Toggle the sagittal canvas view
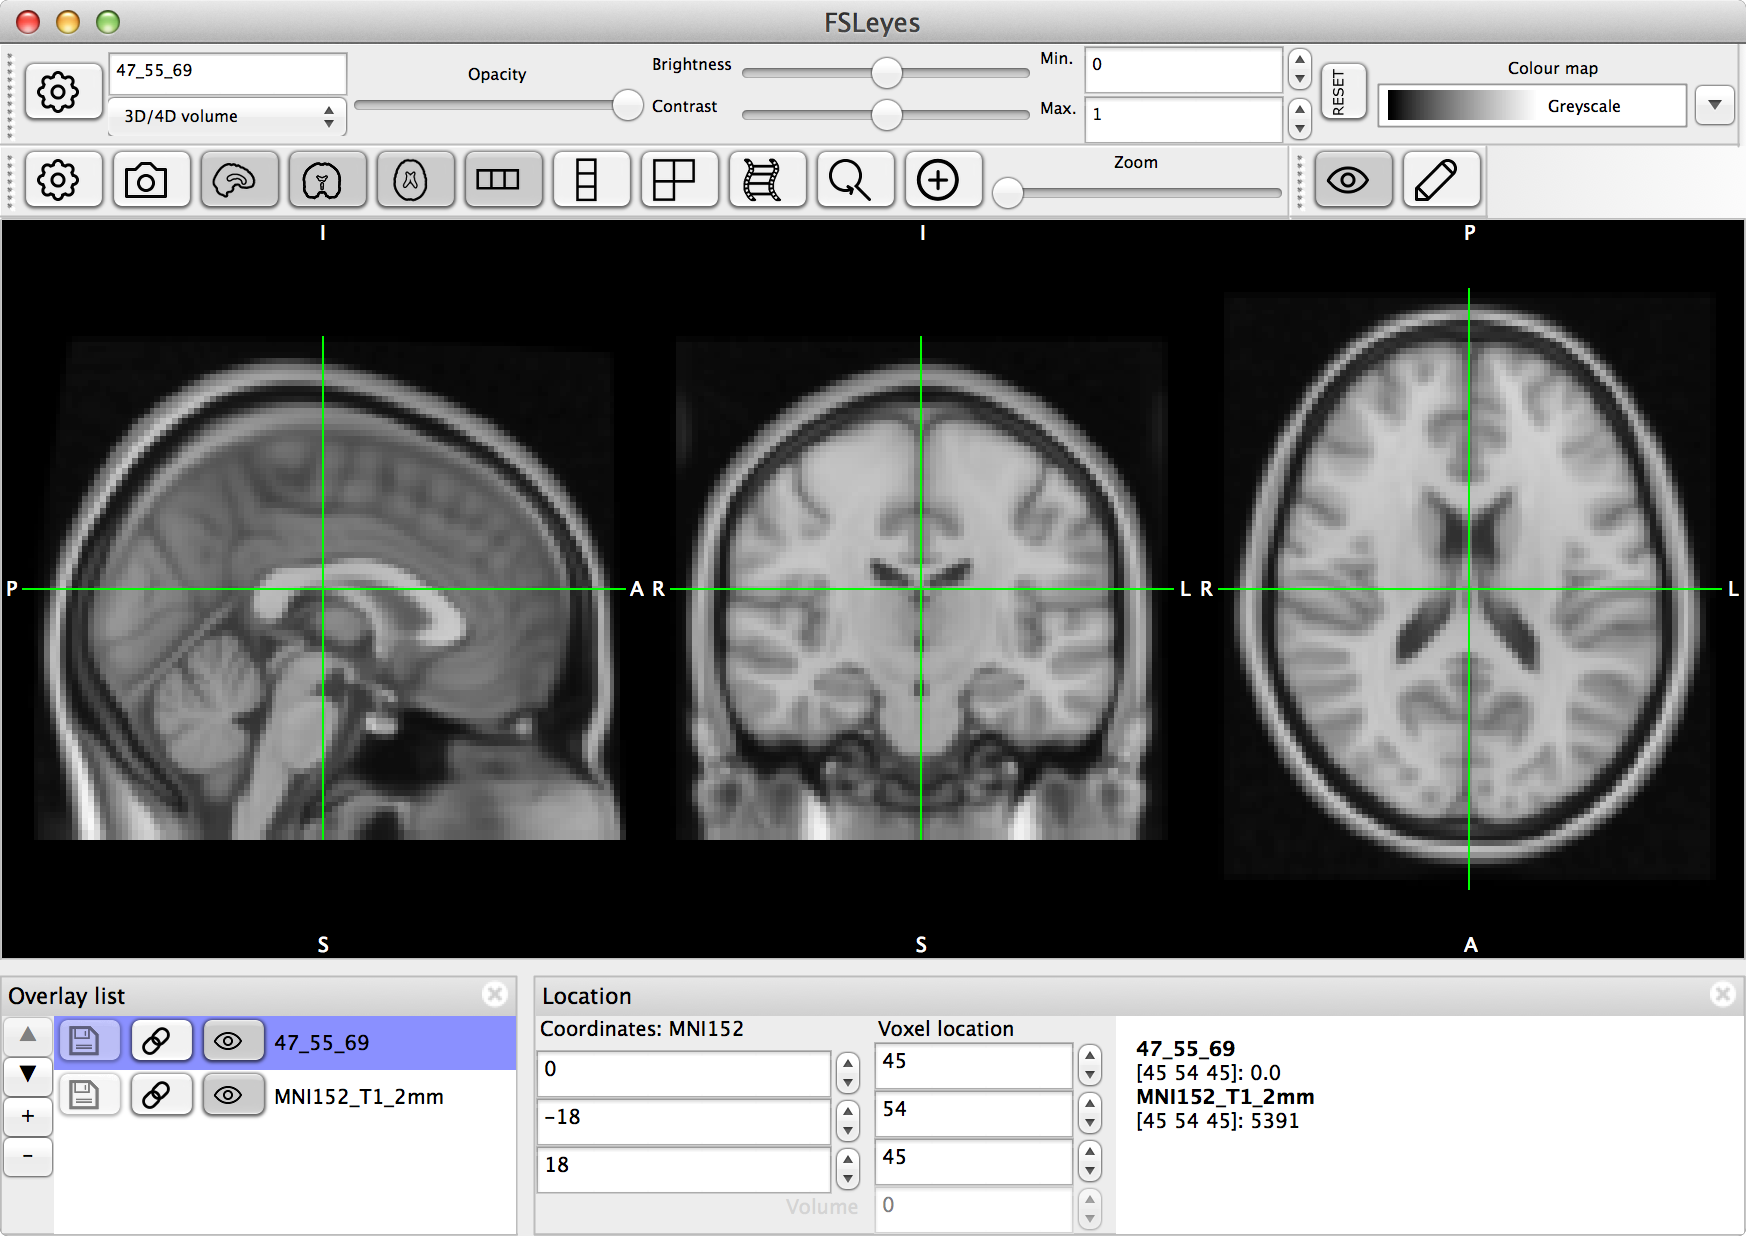The height and width of the screenshot is (1236, 1746). pyautogui.click(x=234, y=181)
